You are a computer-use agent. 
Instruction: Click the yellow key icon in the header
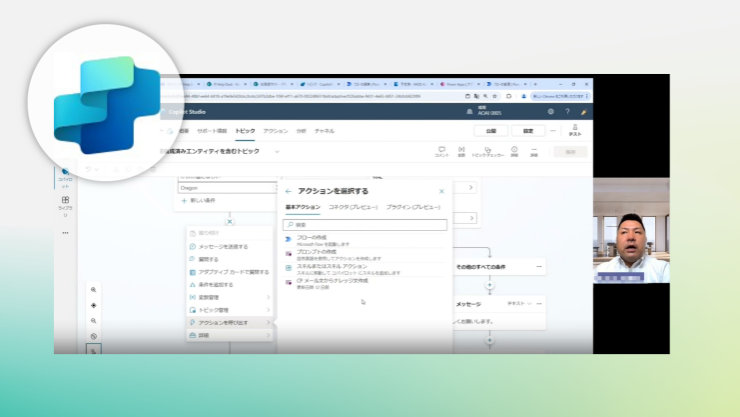tap(583, 112)
